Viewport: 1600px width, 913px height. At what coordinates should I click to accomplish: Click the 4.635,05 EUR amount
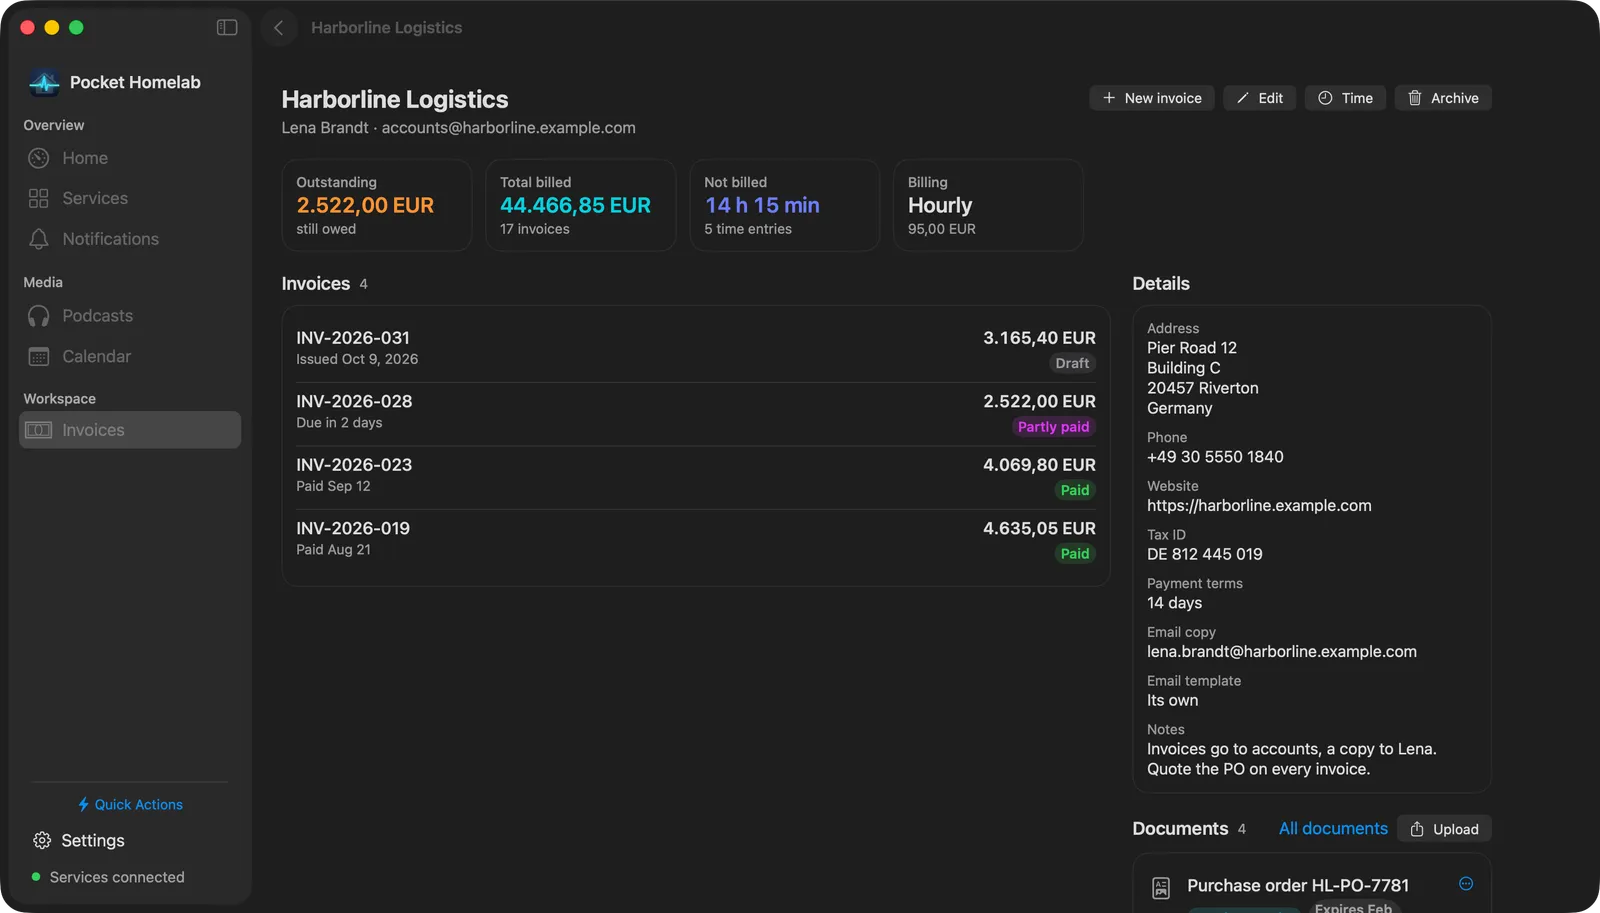click(1039, 528)
